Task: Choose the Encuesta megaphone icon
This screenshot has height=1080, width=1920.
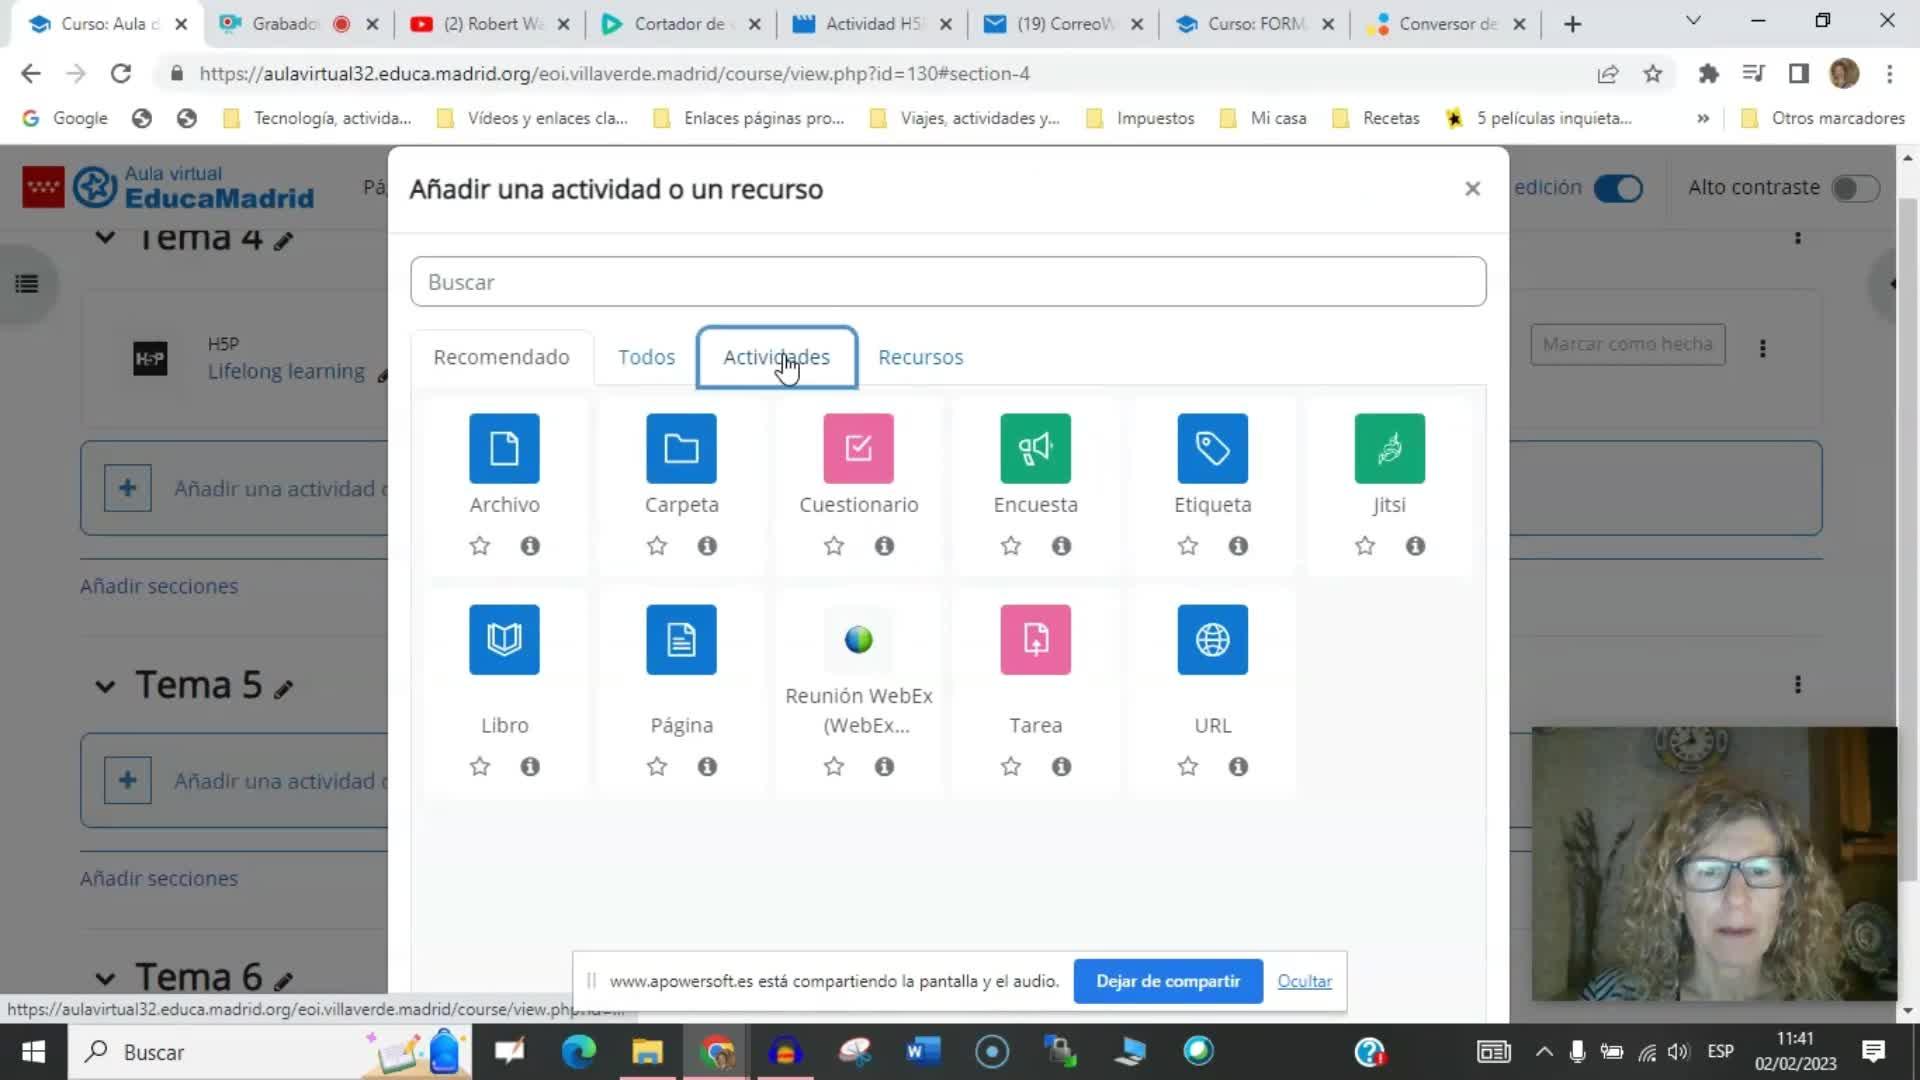Action: pyautogui.click(x=1035, y=449)
